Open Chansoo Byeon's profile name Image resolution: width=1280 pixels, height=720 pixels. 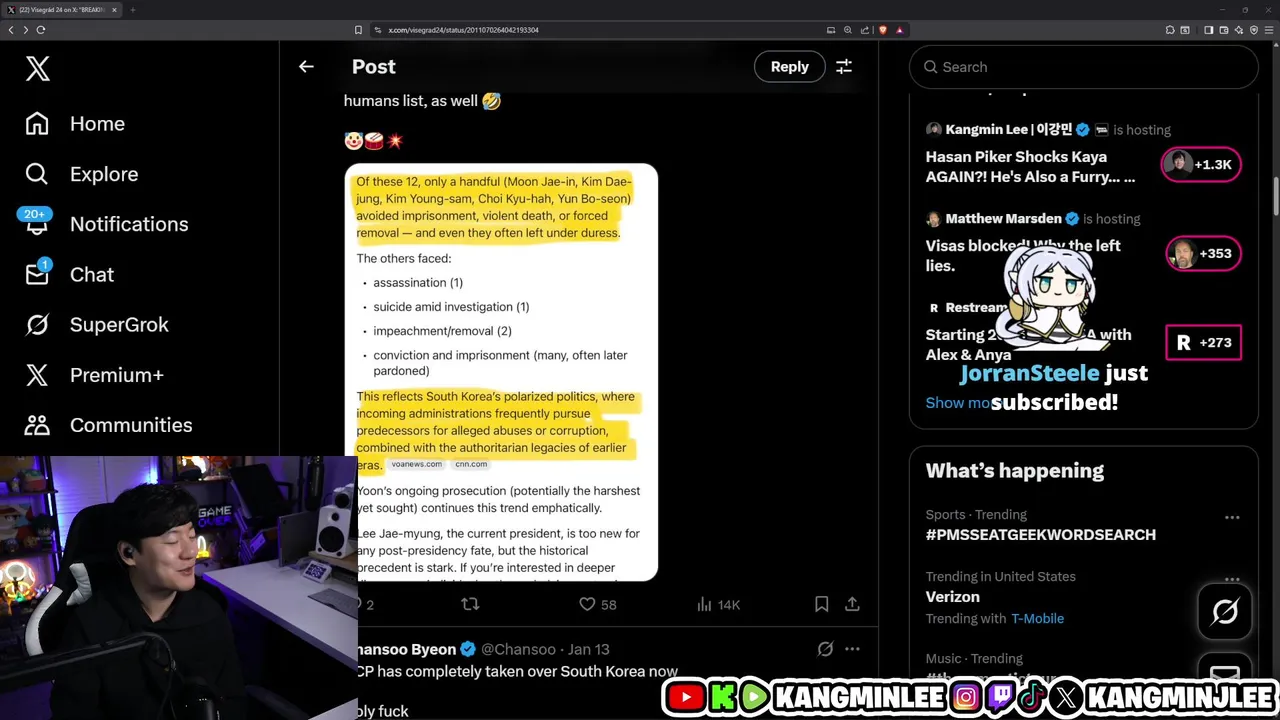(x=406, y=649)
